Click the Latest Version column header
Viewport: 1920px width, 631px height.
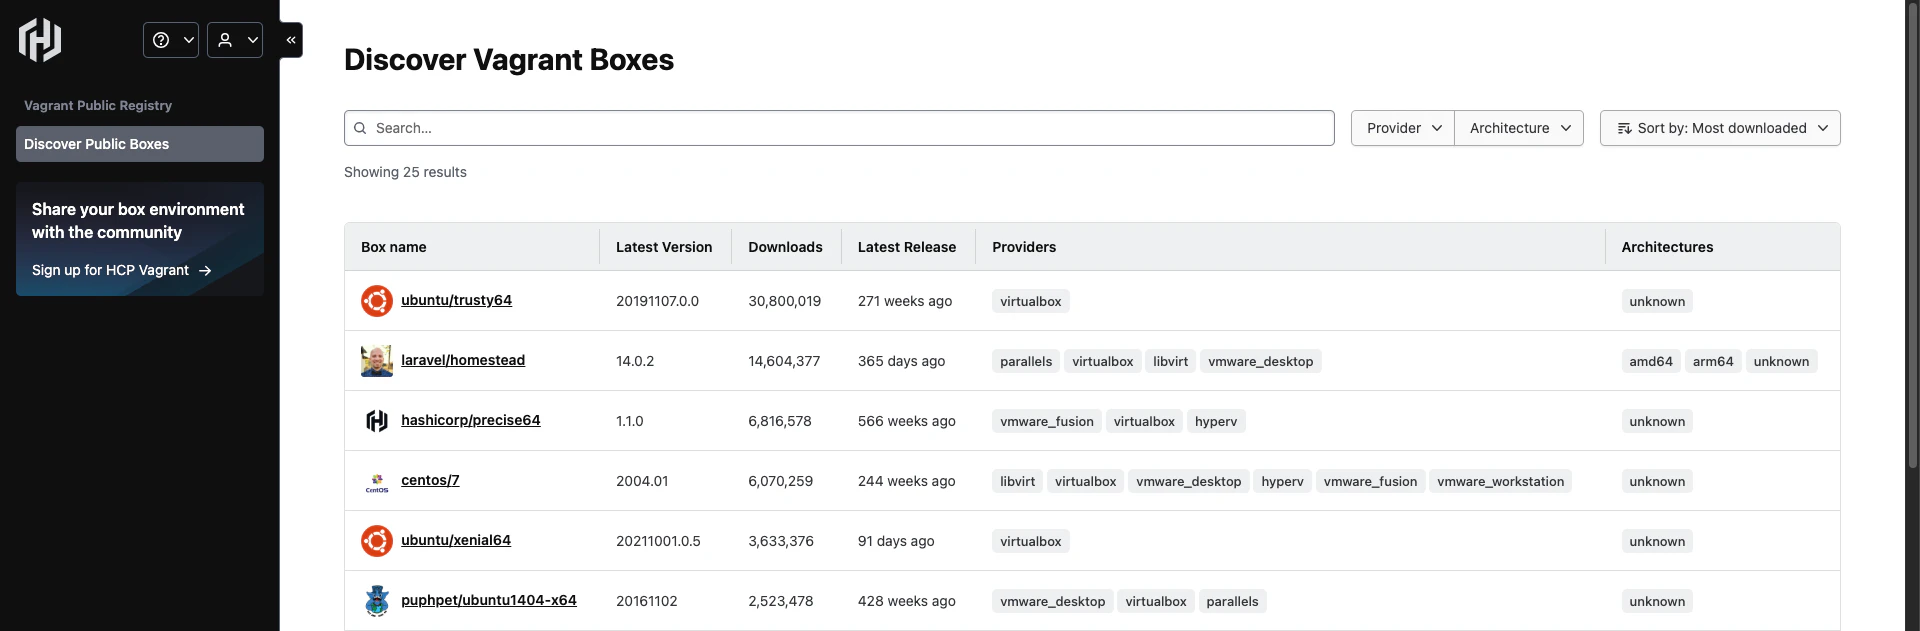(x=664, y=247)
